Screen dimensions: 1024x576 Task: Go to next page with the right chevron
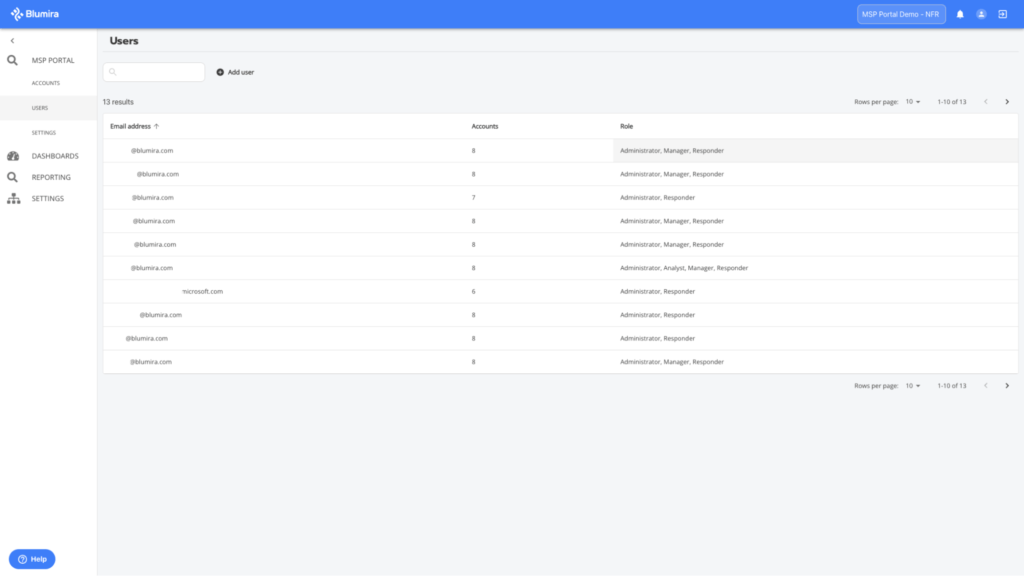1007,101
